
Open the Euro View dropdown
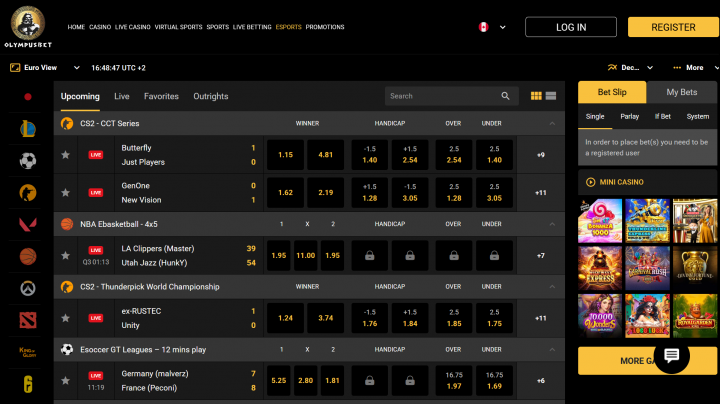[x=45, y=67]
